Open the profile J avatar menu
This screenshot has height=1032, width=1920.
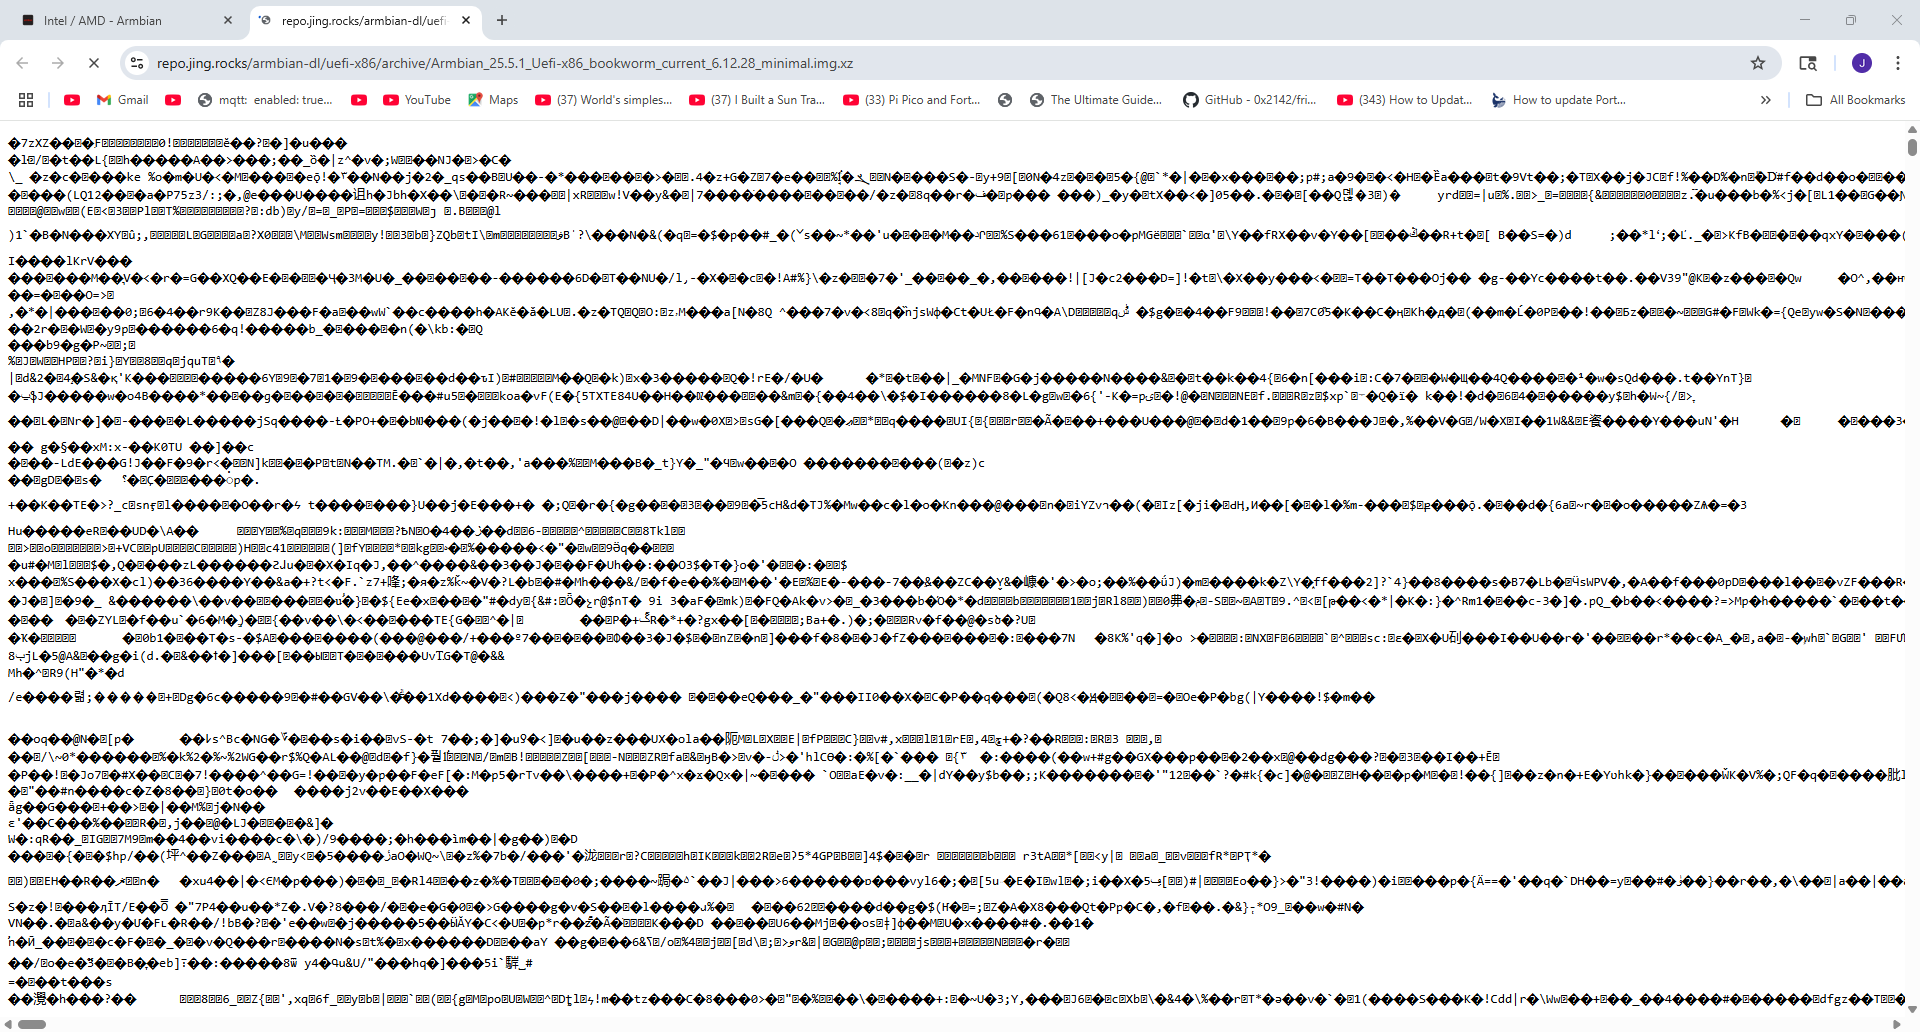1862,63
